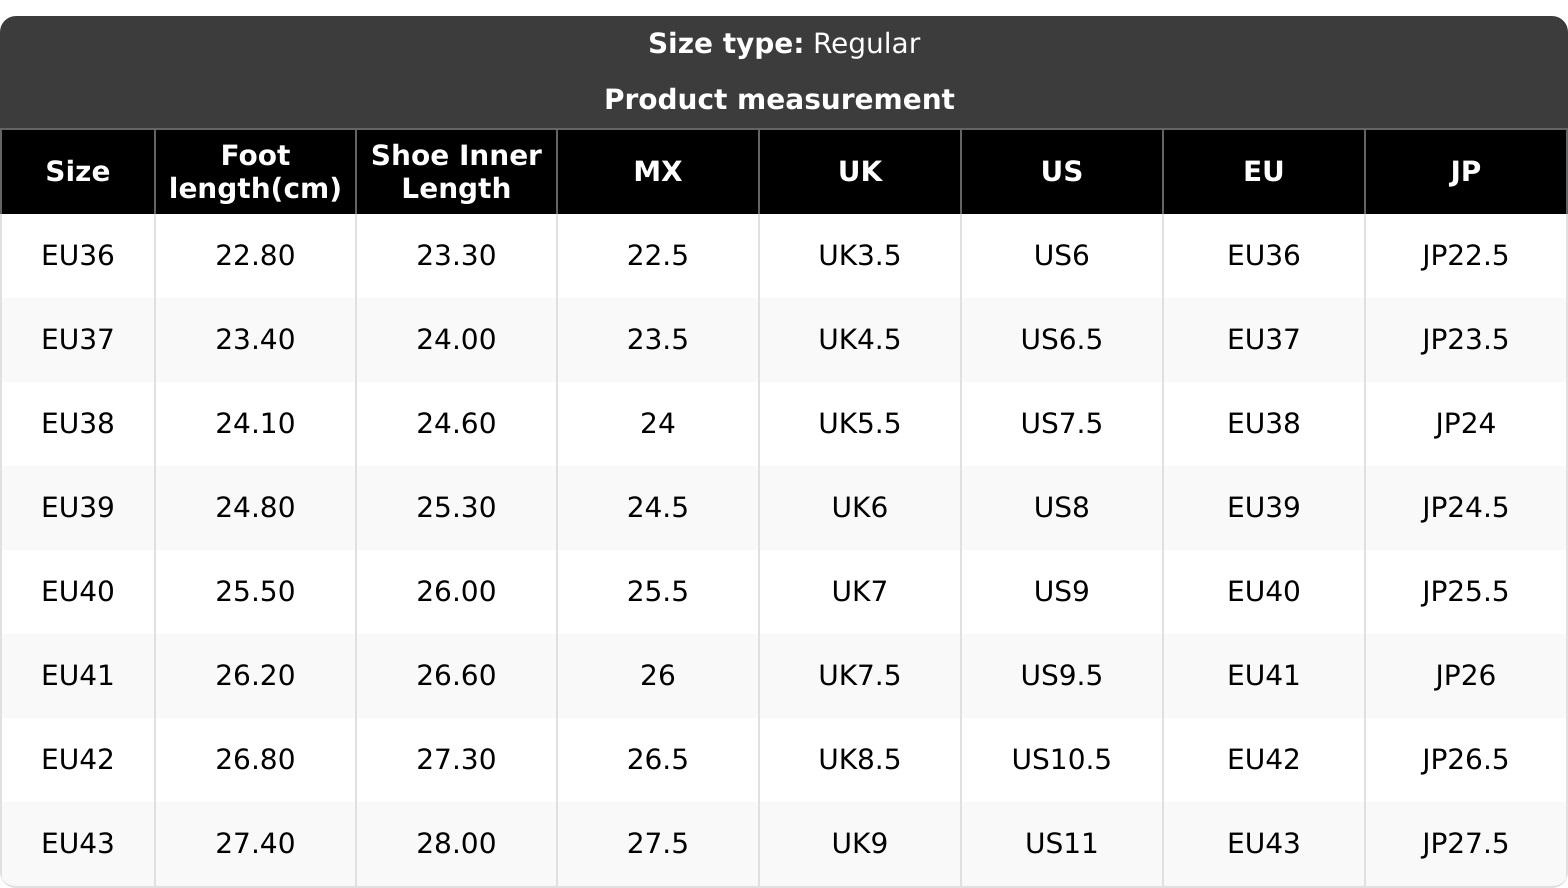1568x888 pixels.
Task: Select the EU36 size row label
Action: click(78, 256)
